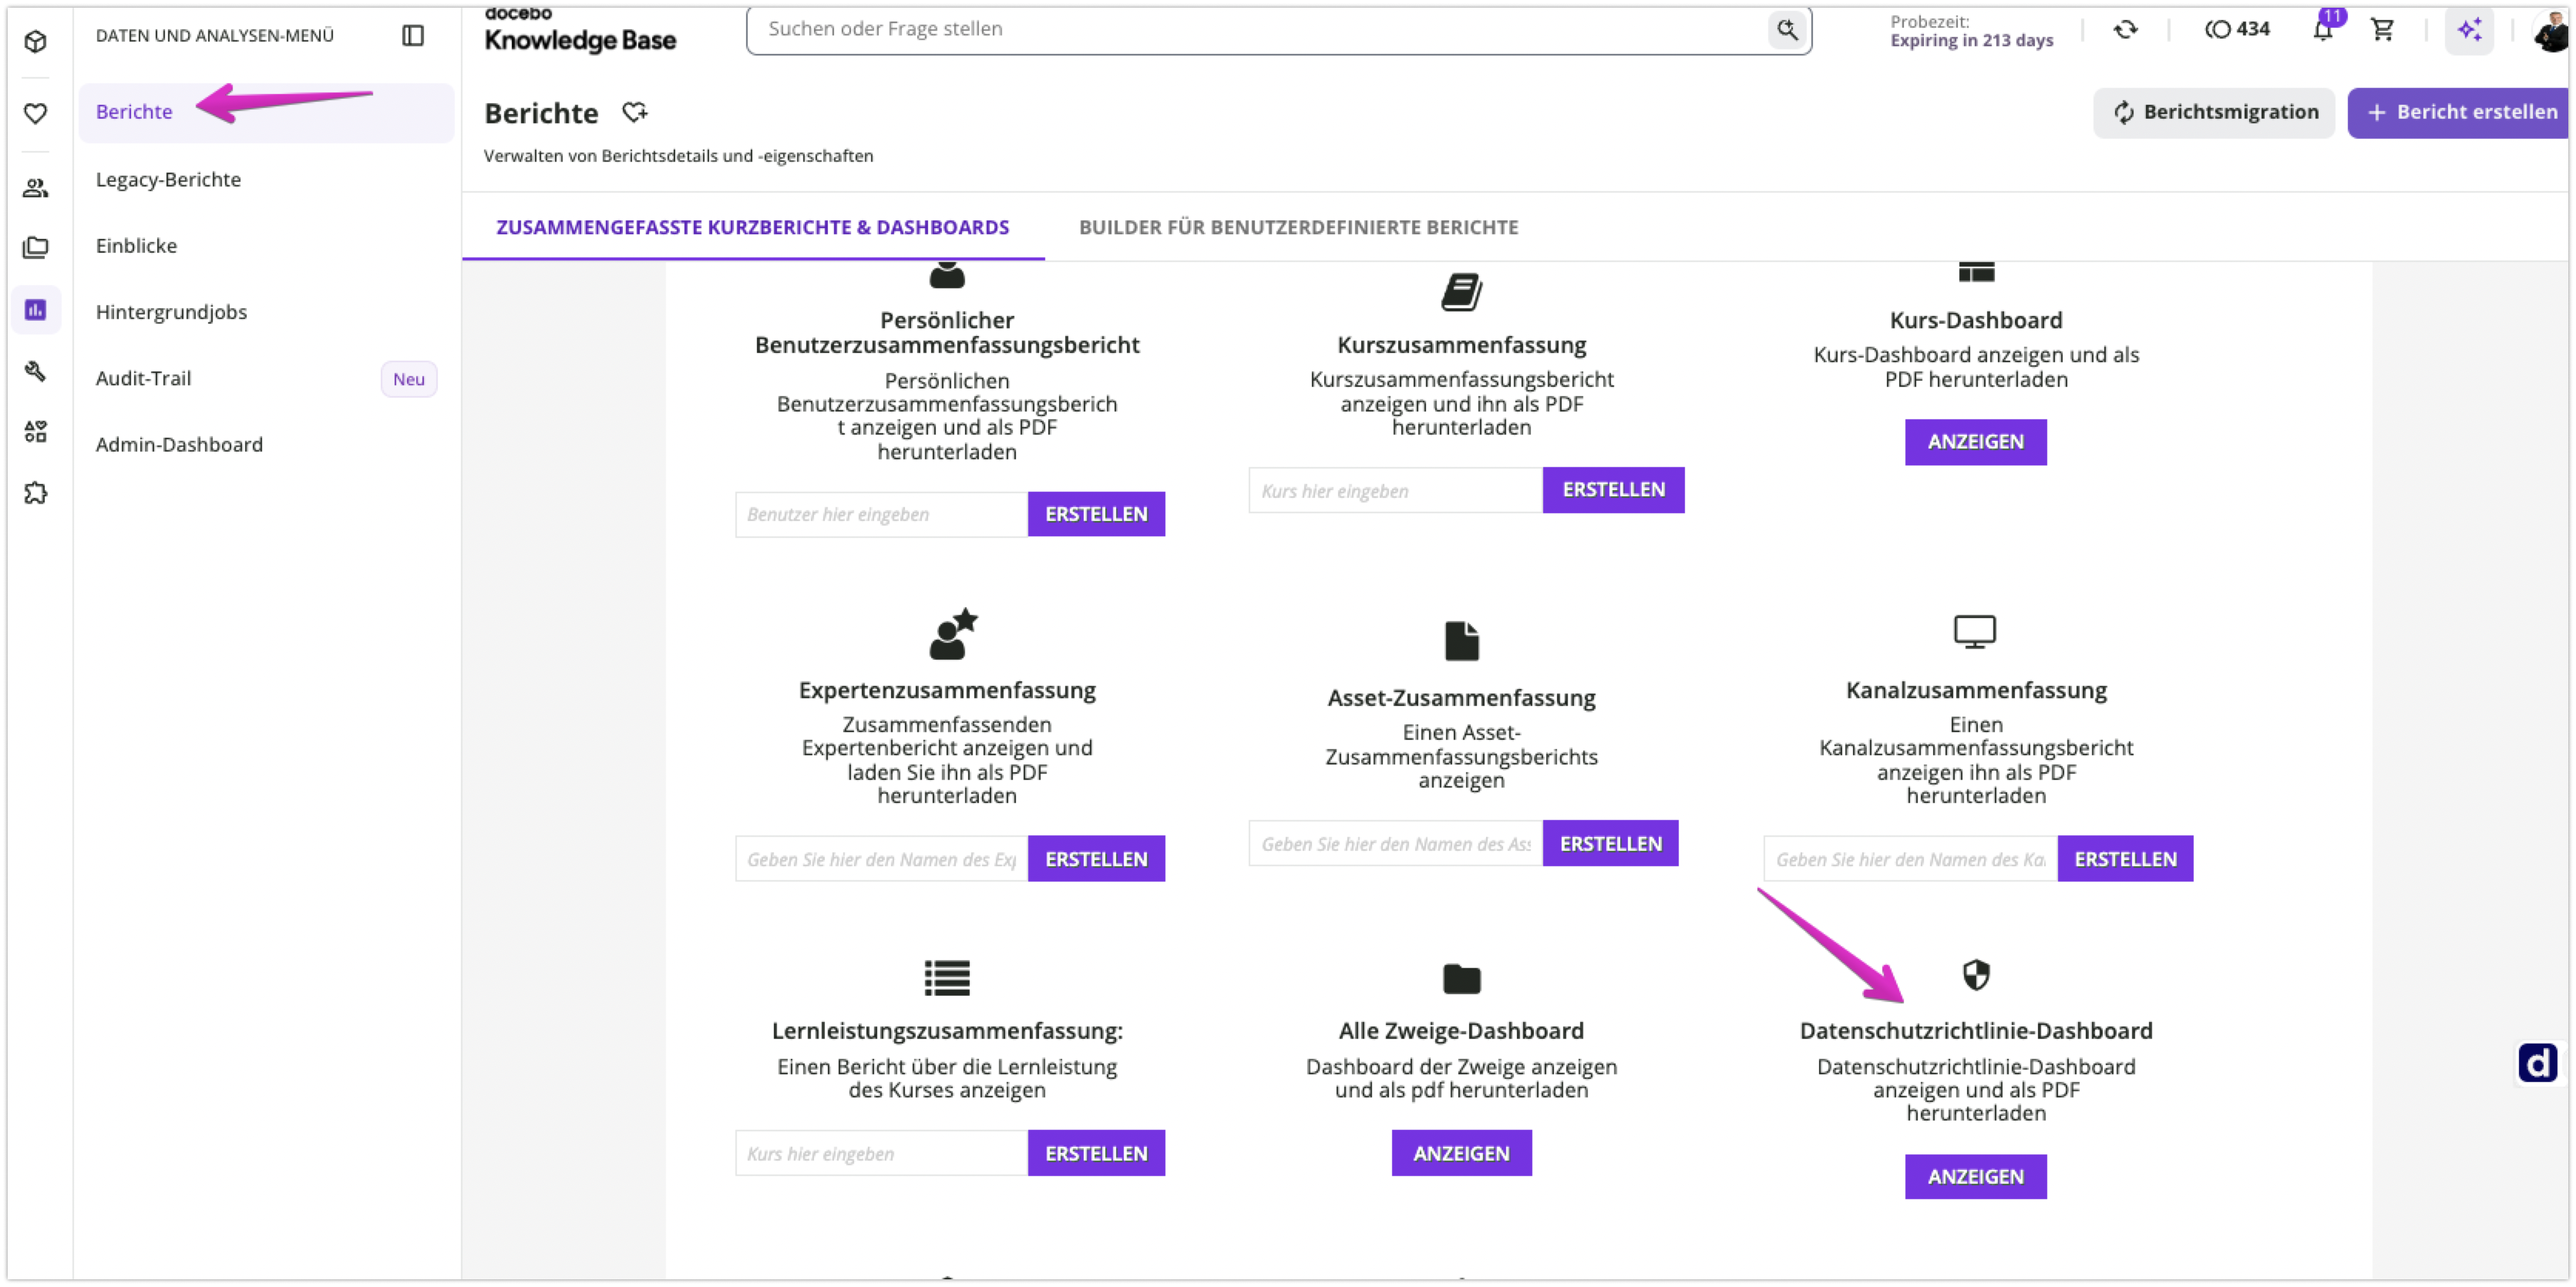
Task: Click Erstellen for Lernleistungszusammenfassung
Action: click(x=1096, y=1153)
